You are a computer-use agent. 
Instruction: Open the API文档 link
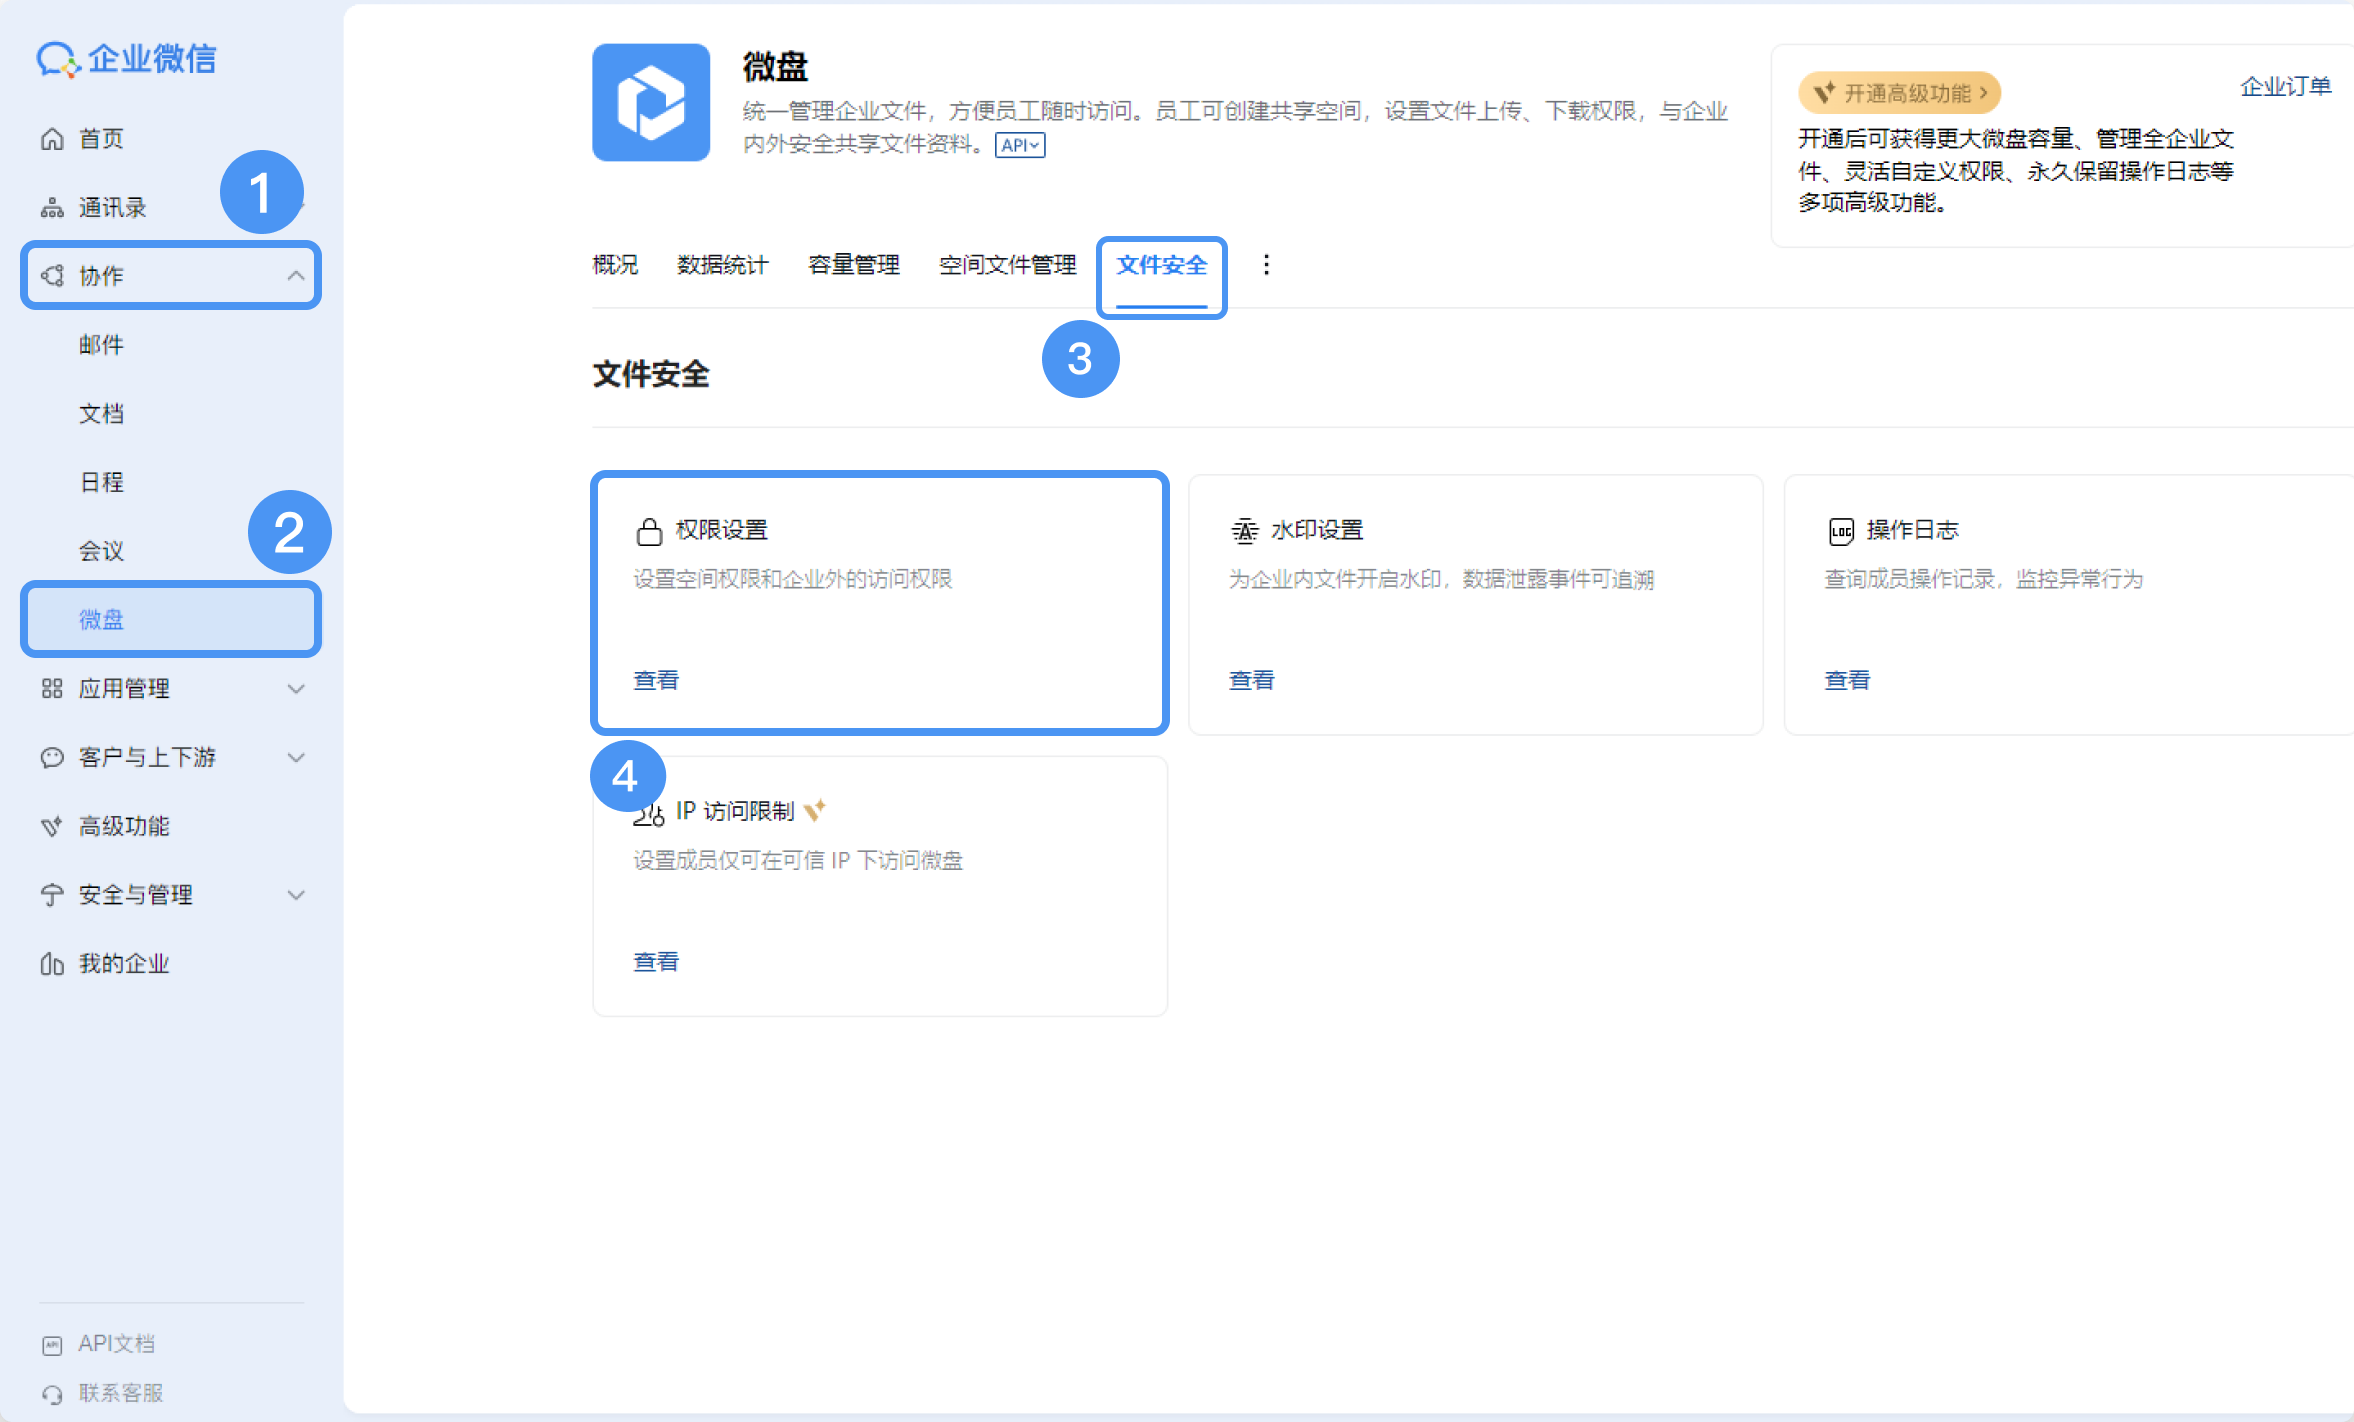tap(117, 1344)
